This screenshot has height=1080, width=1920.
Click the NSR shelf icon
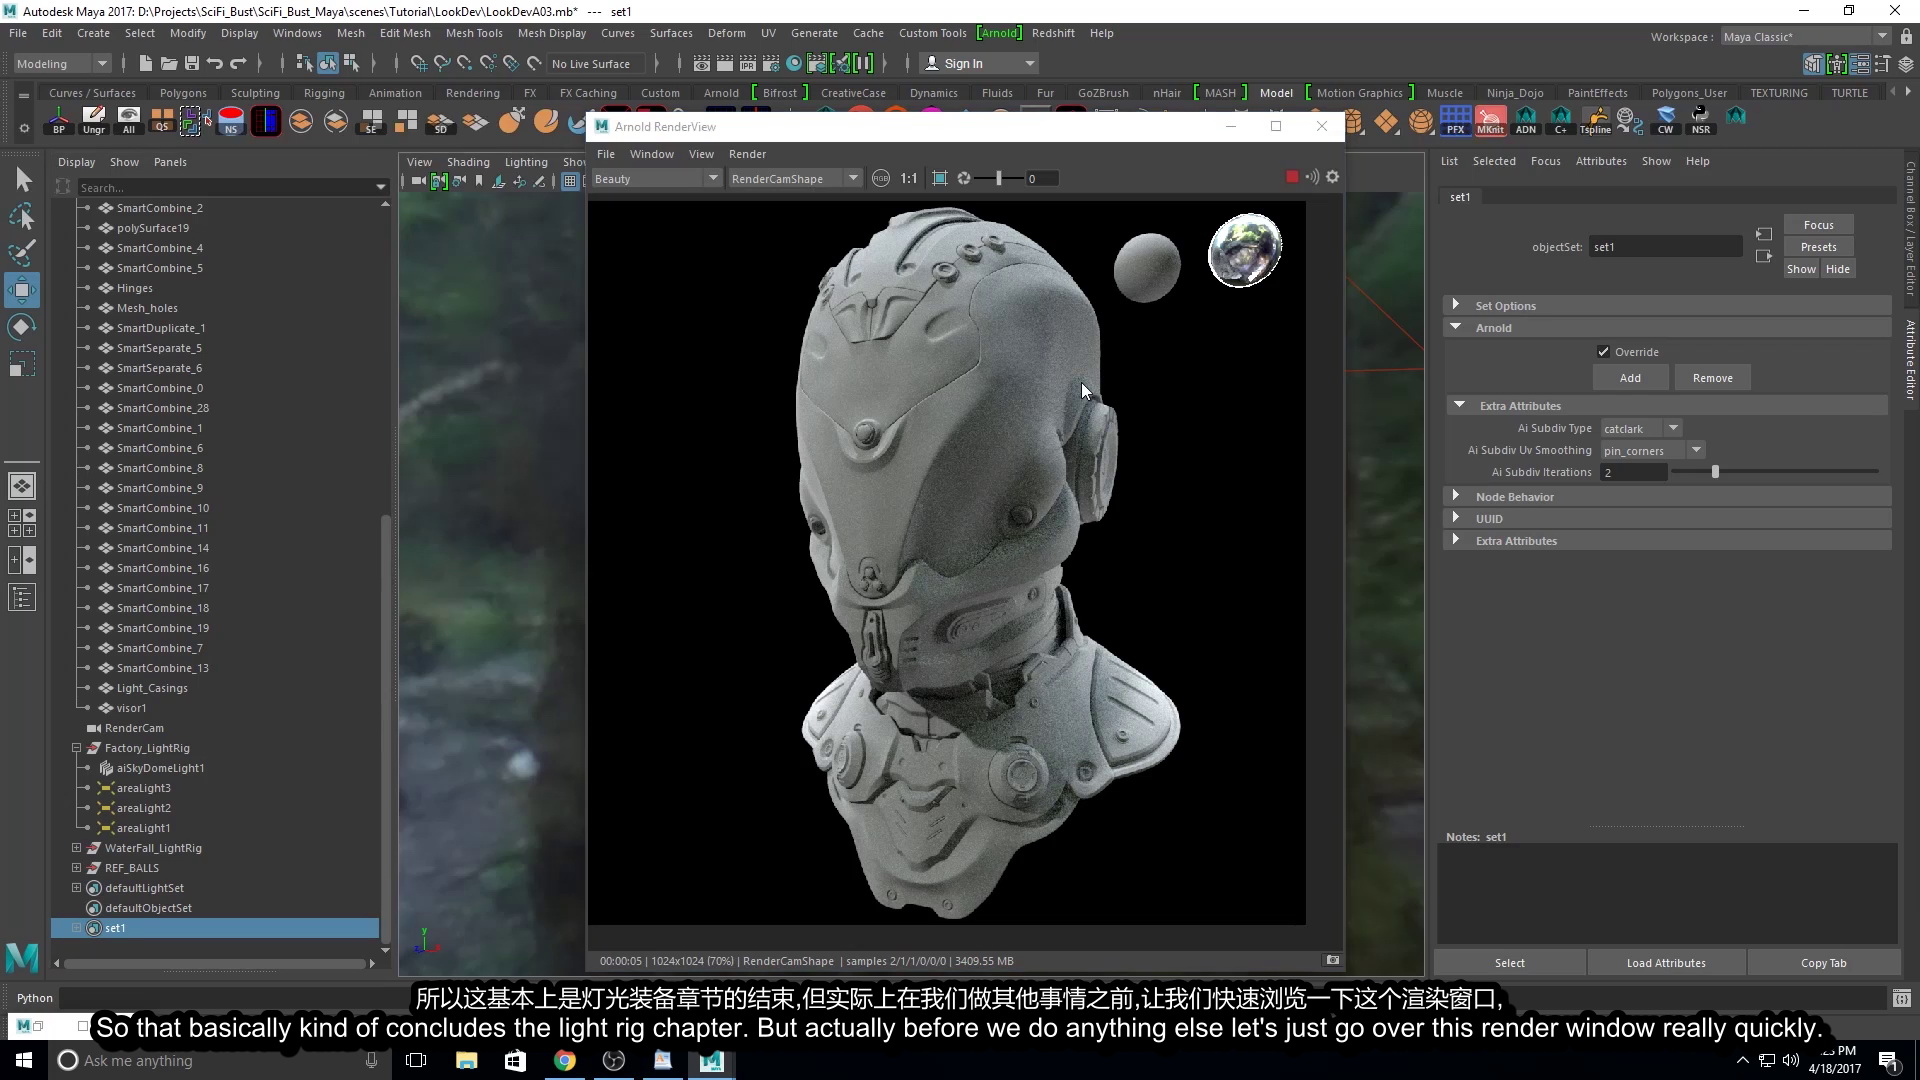pos(1701,121)
